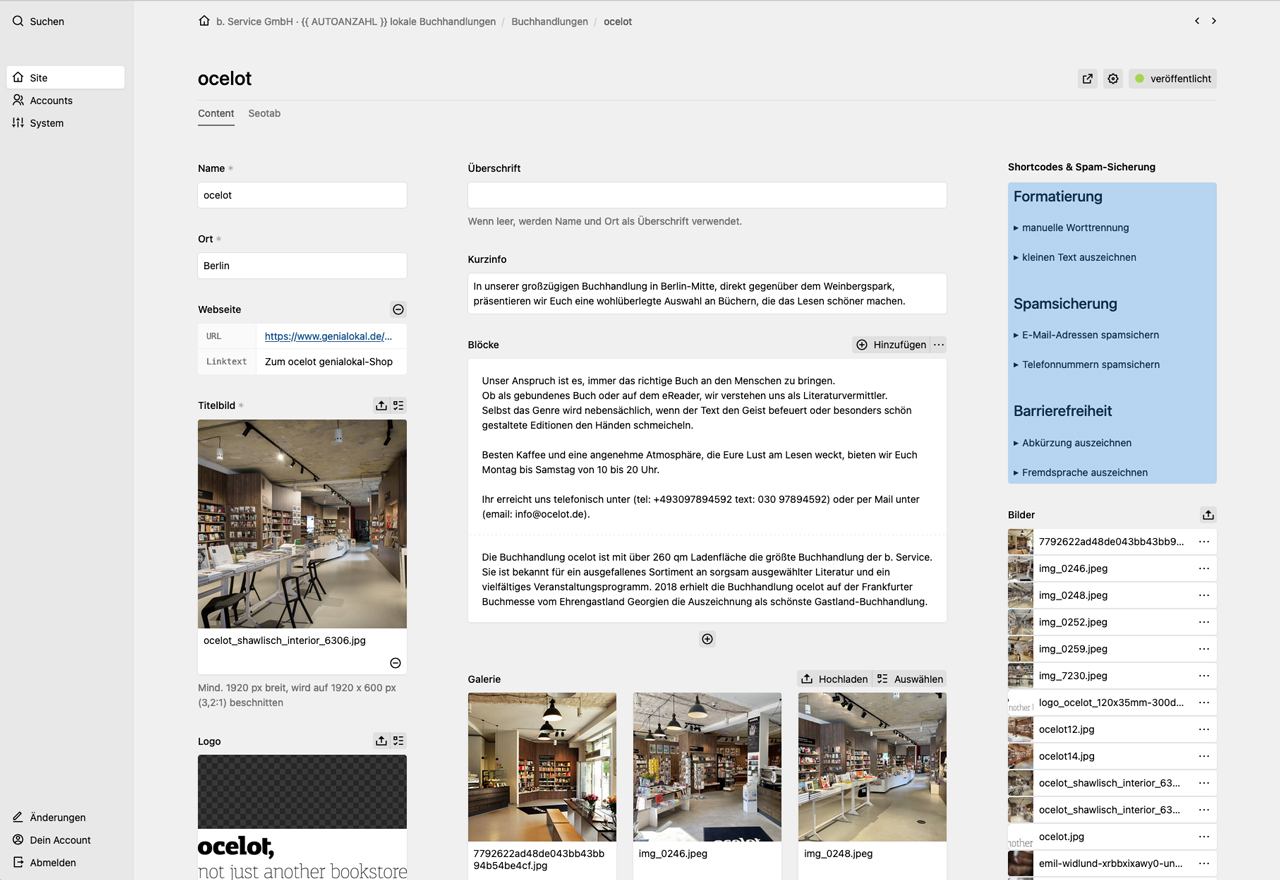Open options menu for img_0246.jpeg
1280x880 pixels.
click(x=1204, y=568)
